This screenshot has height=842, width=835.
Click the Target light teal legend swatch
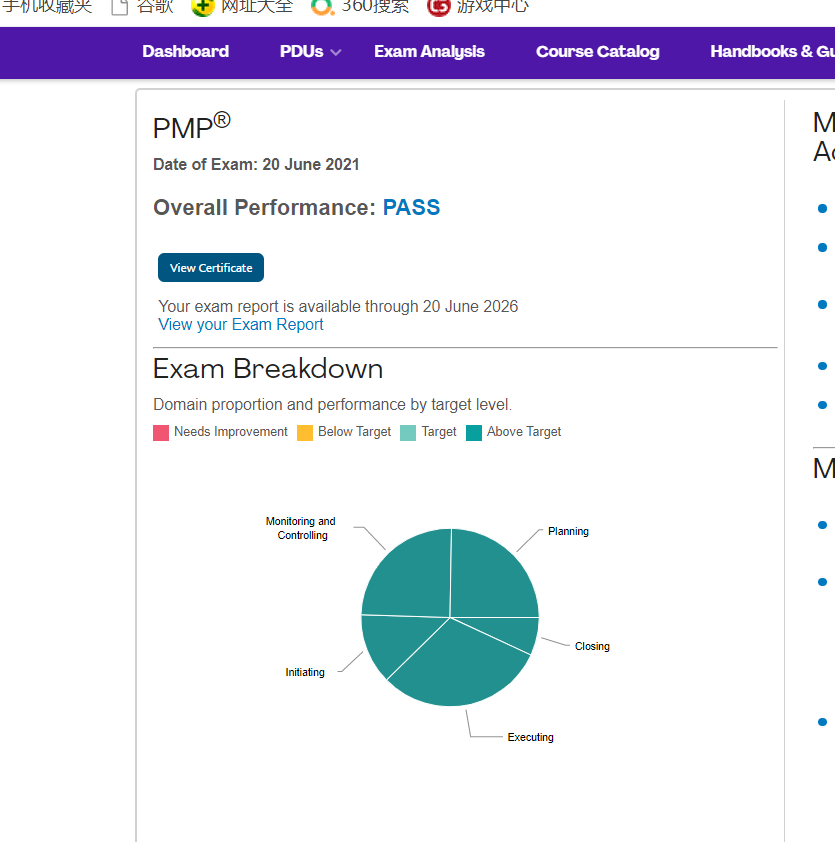click(408, 433)
